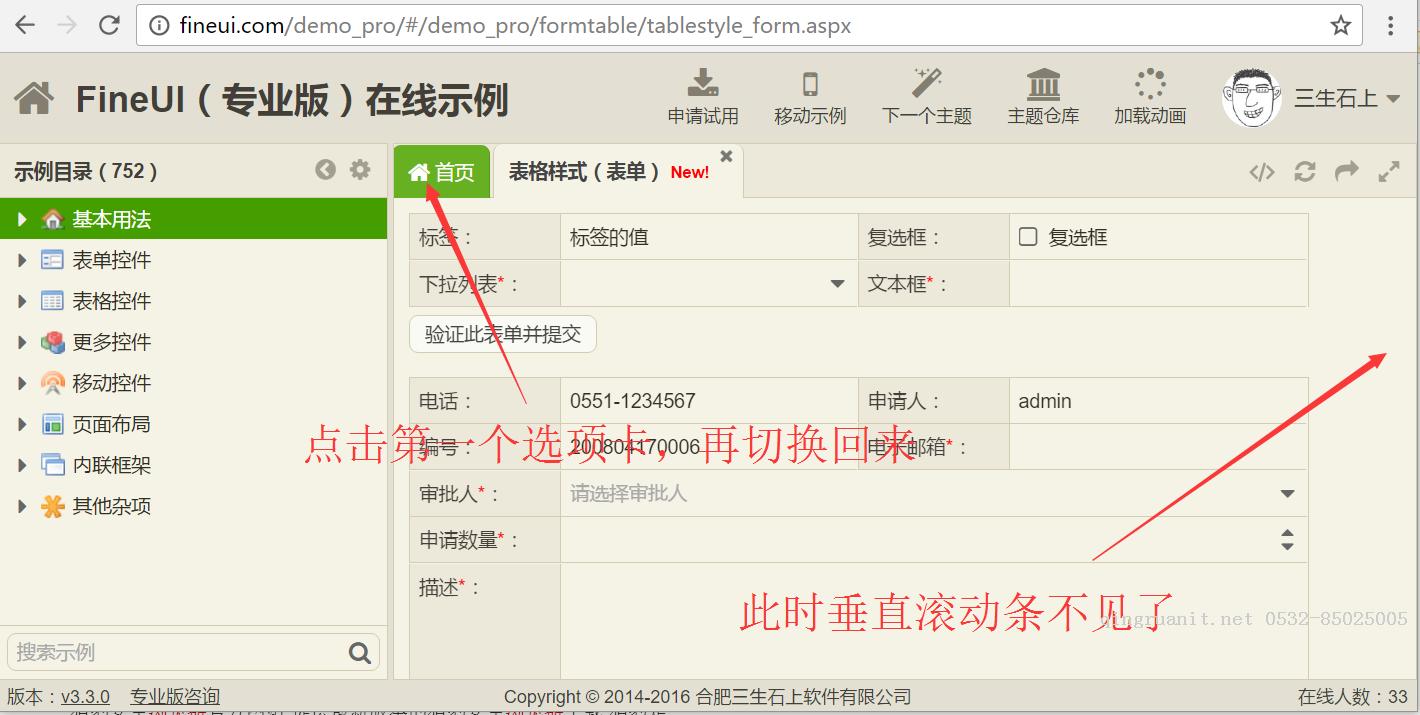Click the browser address bar URL
This screenshot has height=715, width=1420.
click(x=515, y=26)
